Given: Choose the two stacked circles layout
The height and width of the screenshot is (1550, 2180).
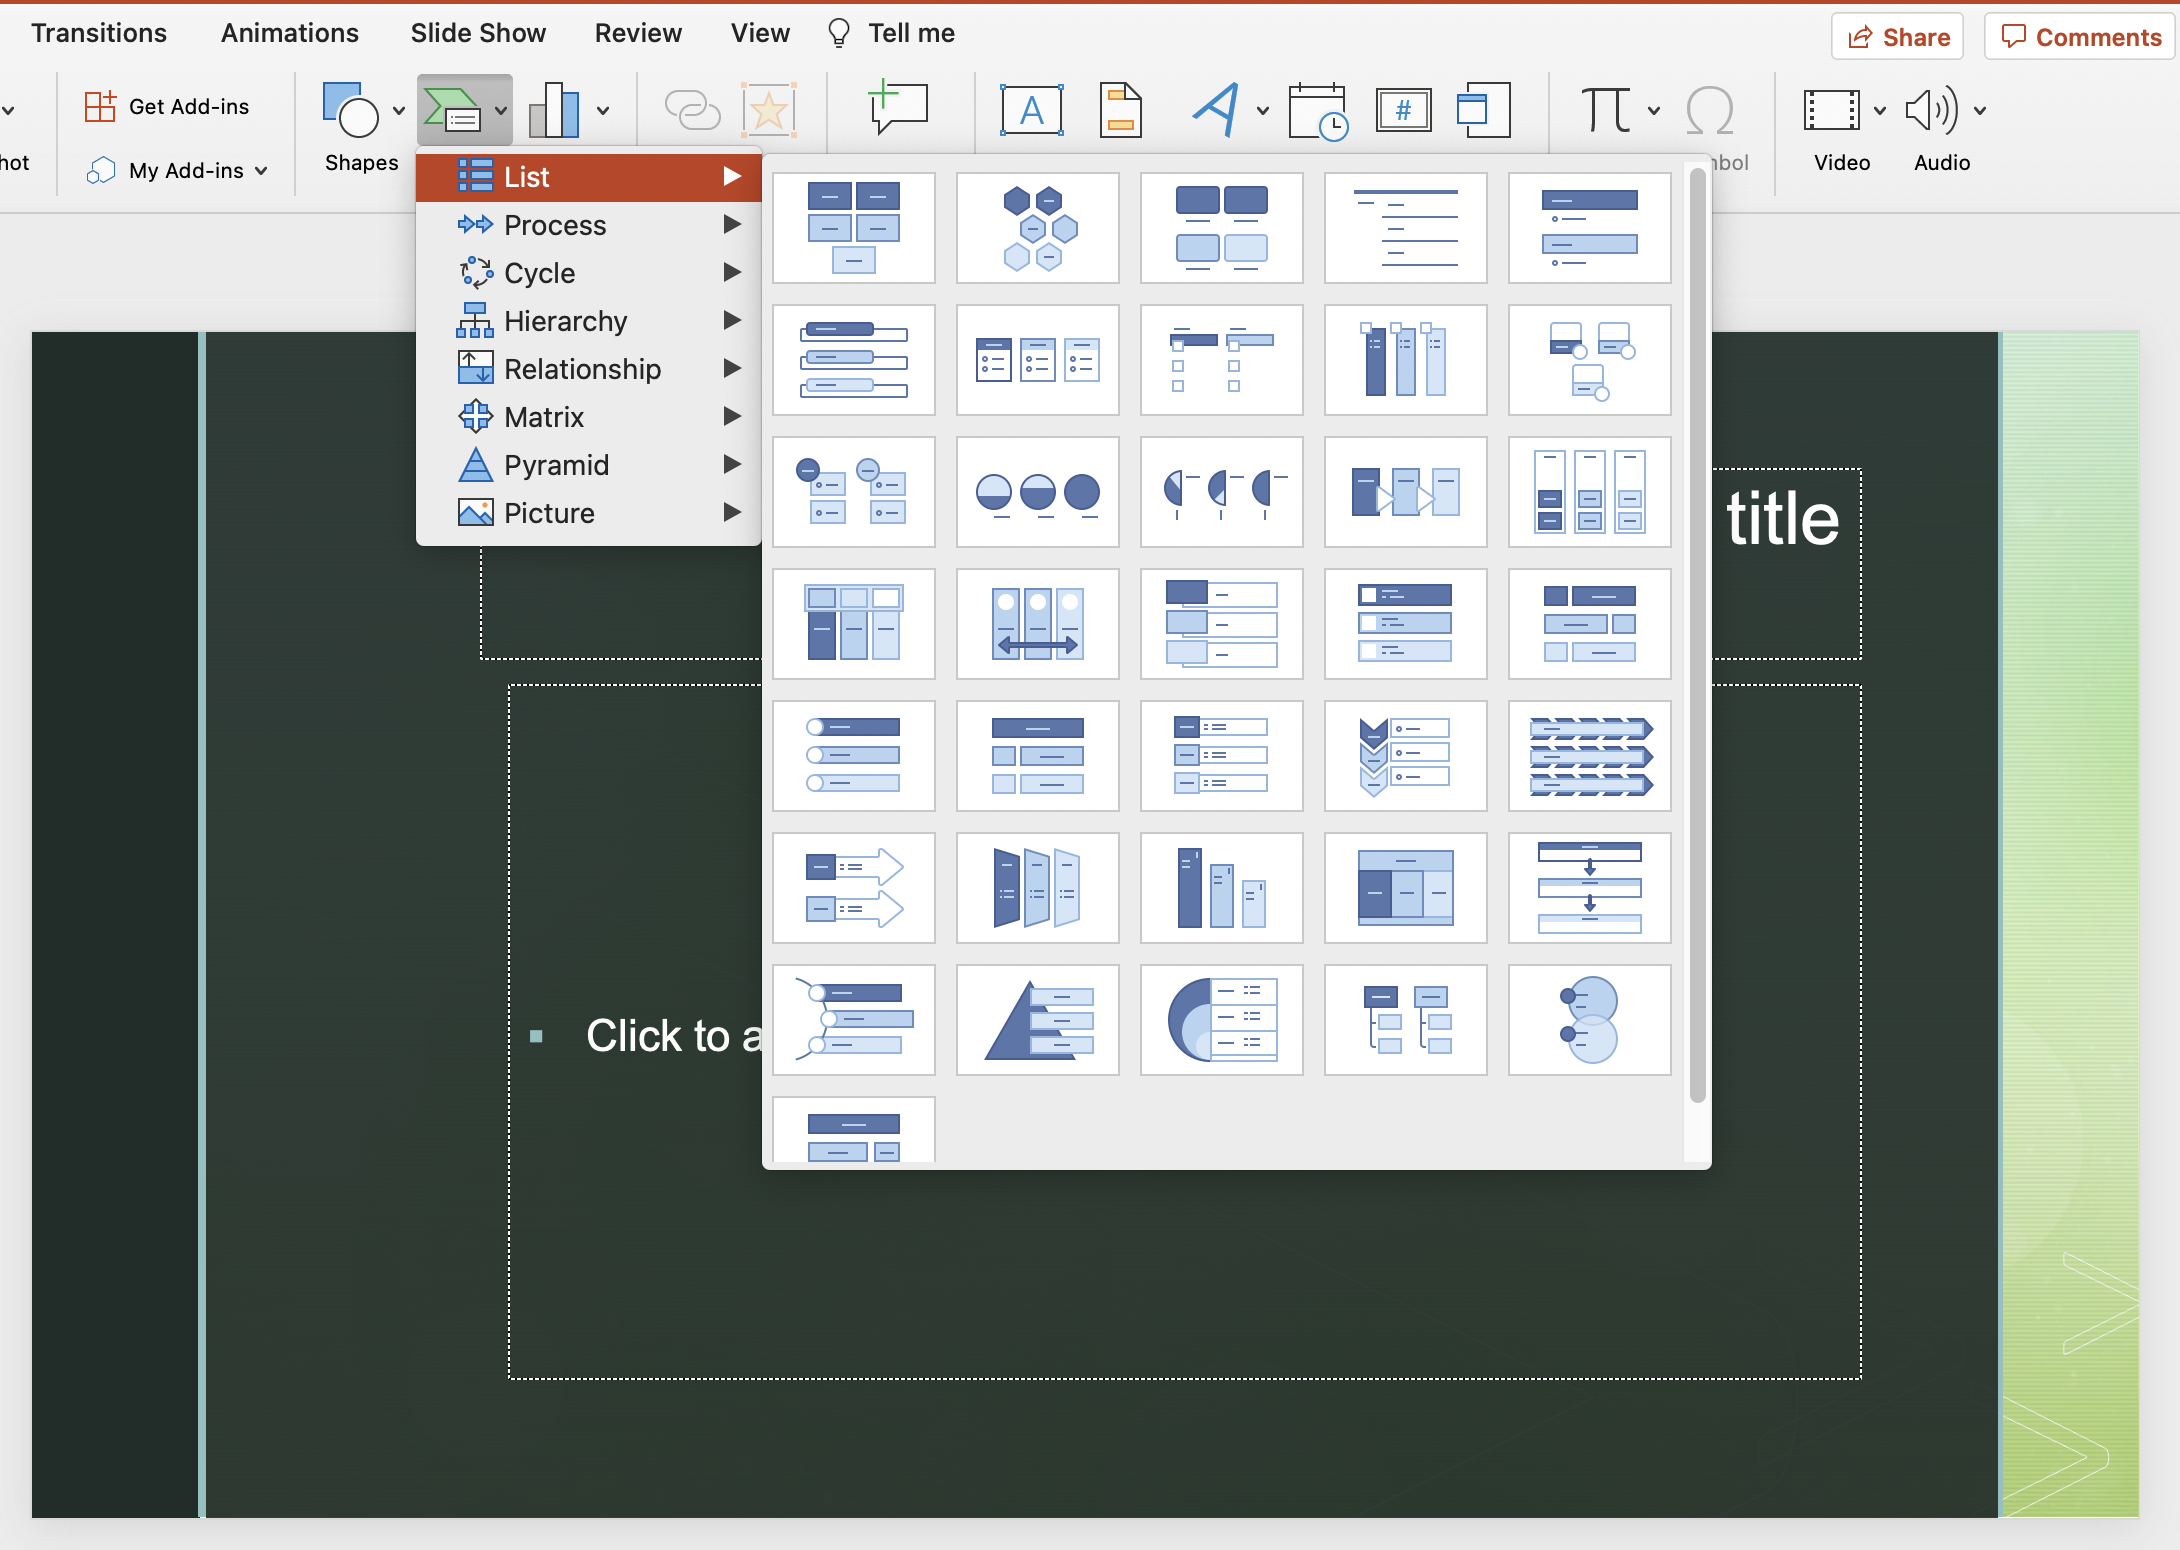Looking at the screenshot, I should (1590, 1020).
